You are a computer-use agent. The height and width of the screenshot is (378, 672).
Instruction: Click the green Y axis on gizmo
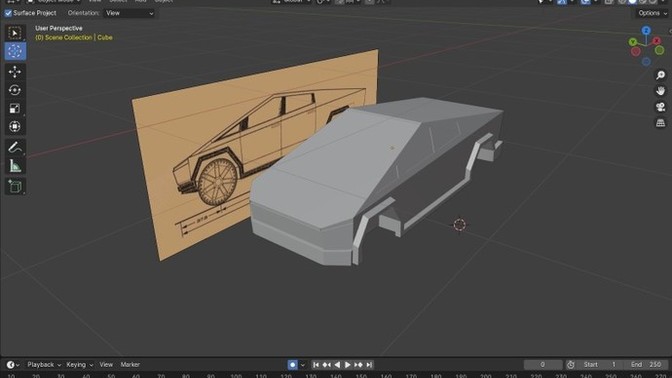pos(633,42)
